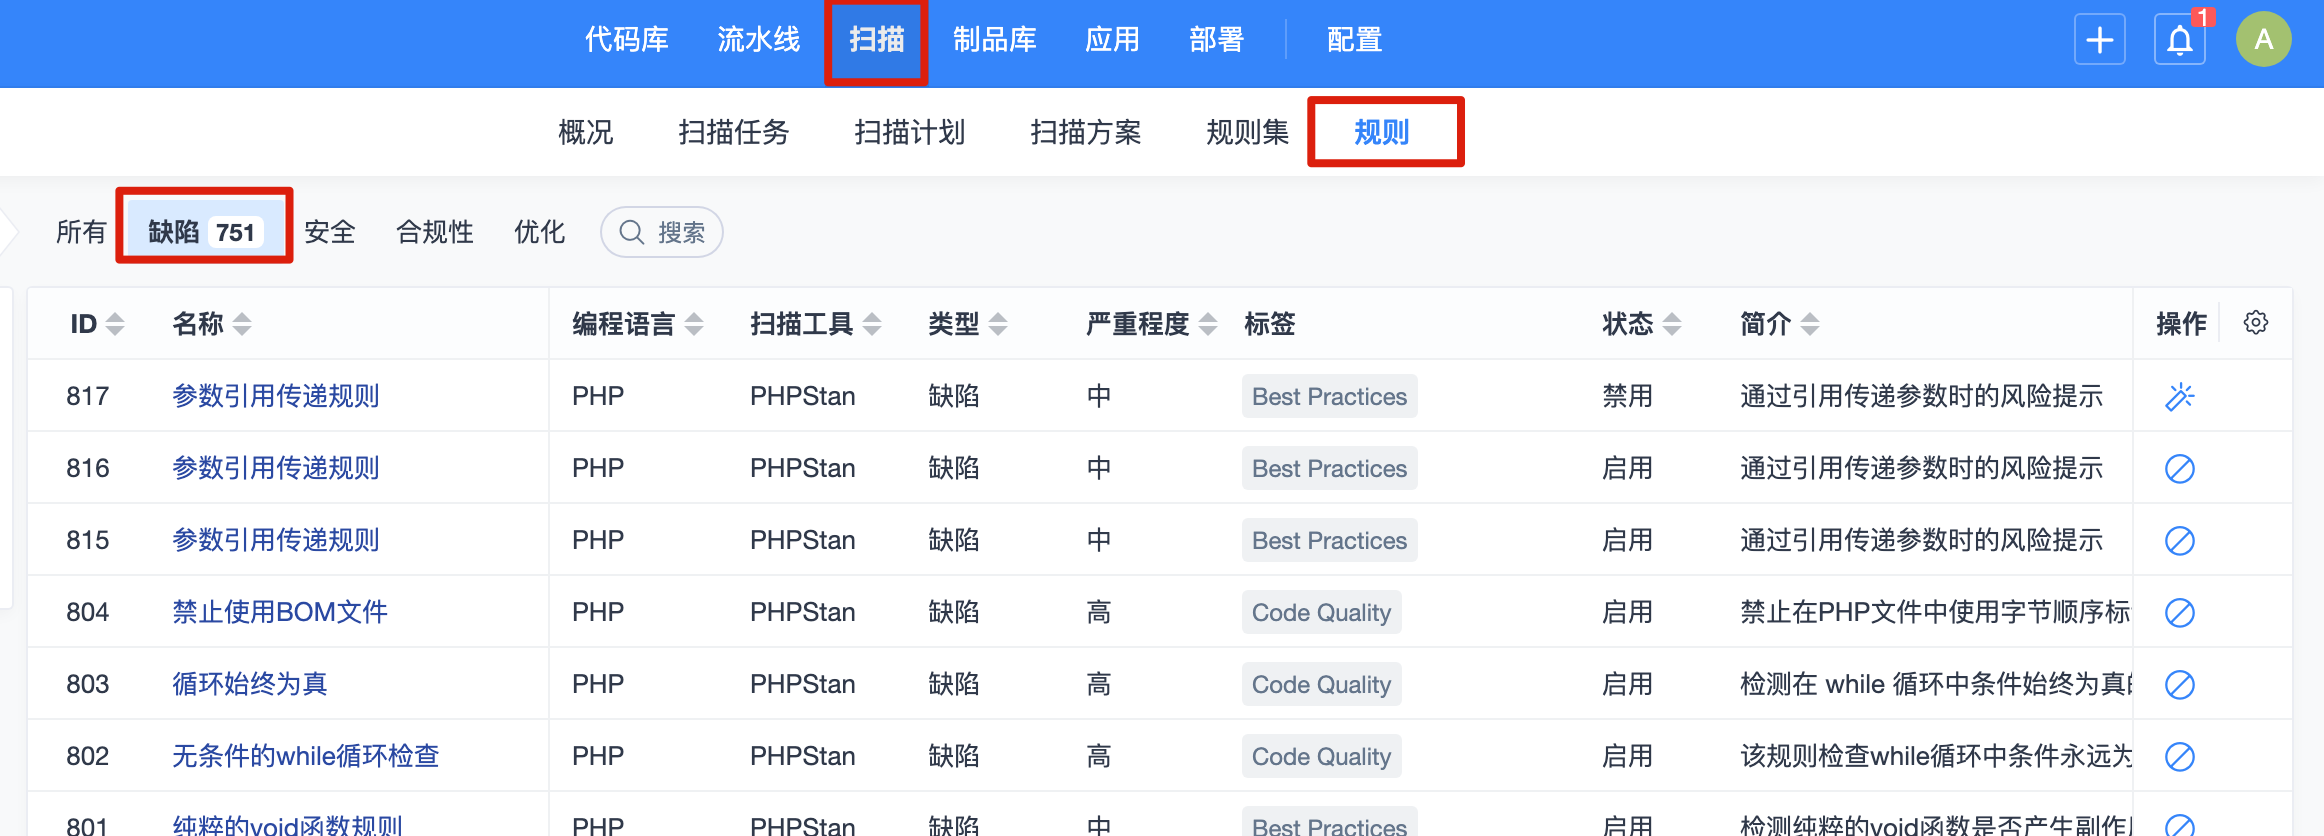The width and height of the screenshot is (2324, 836).
Task: Click the enable icon for rule 817
Action: coord(2179,397)
